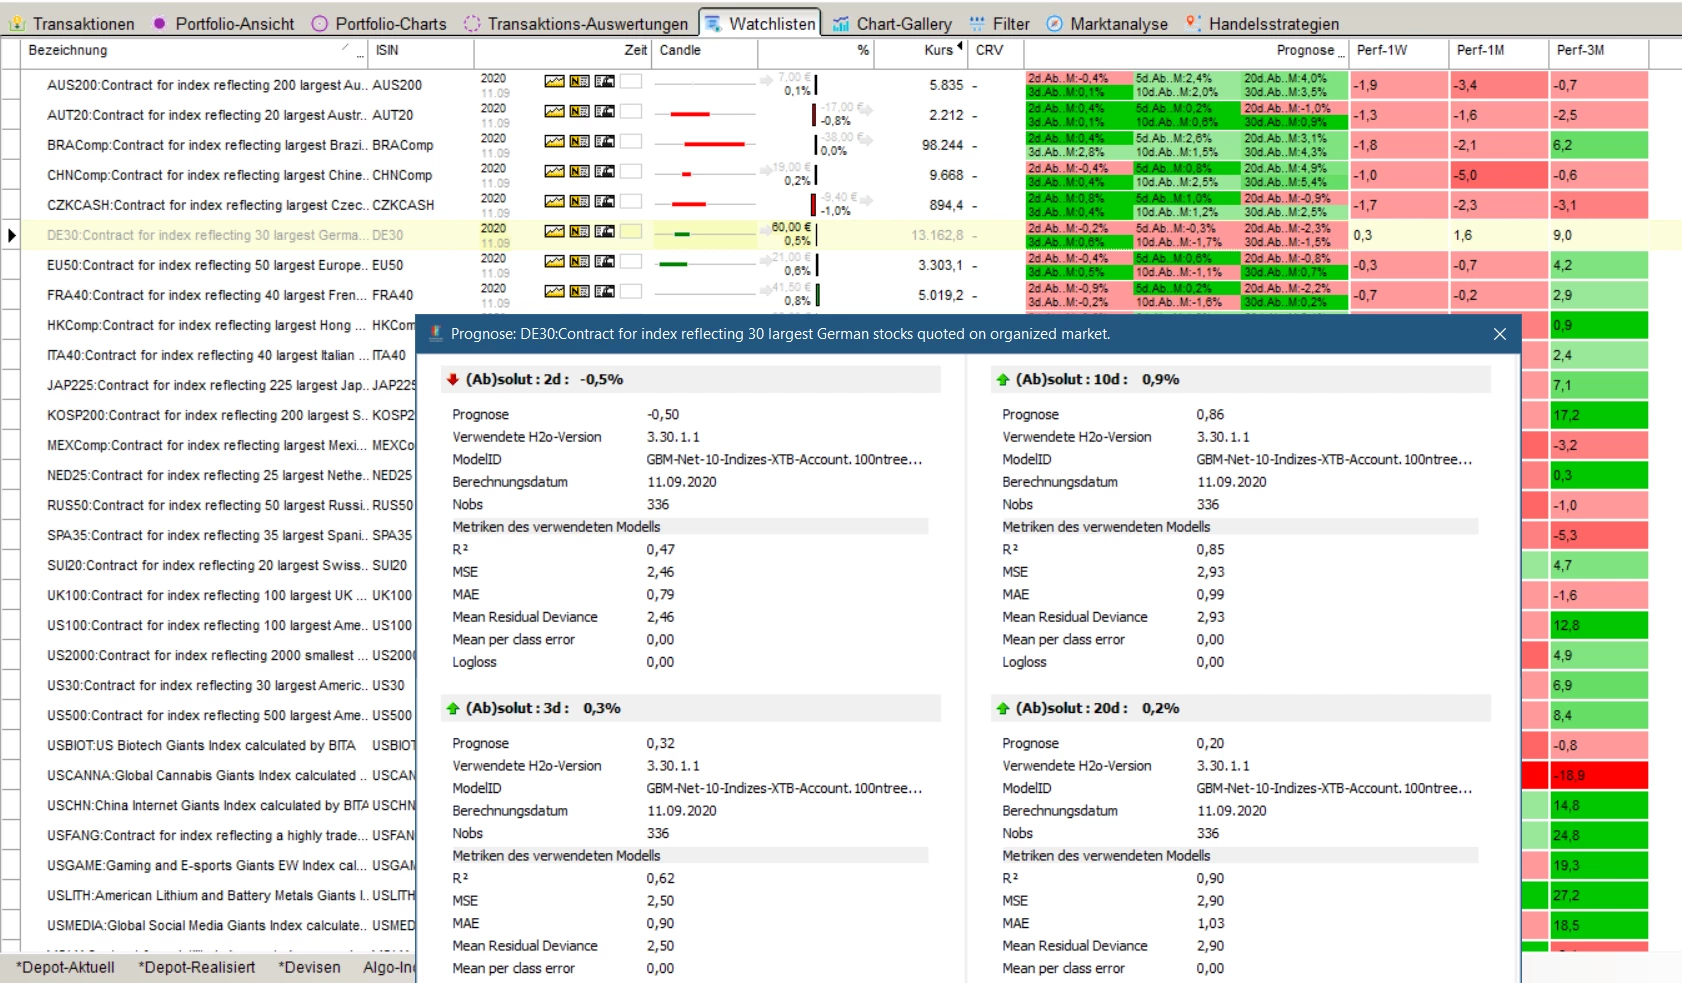This screenshot has height=983, width=1682.
Task: Open news icon in DE30 row
Action: (x=579, y=231)
